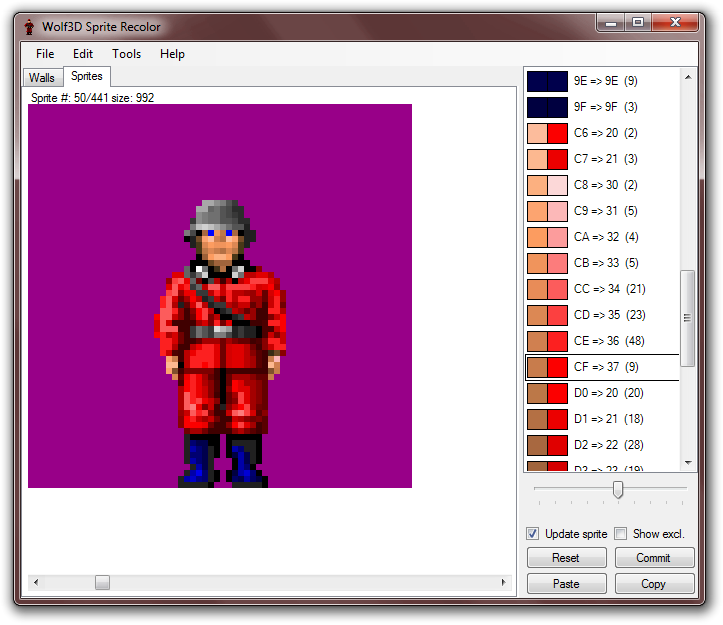Click the color list scroll down arrow
This screenshot has height=625, width=723.
pyautogui.click(x=687, y=463)
